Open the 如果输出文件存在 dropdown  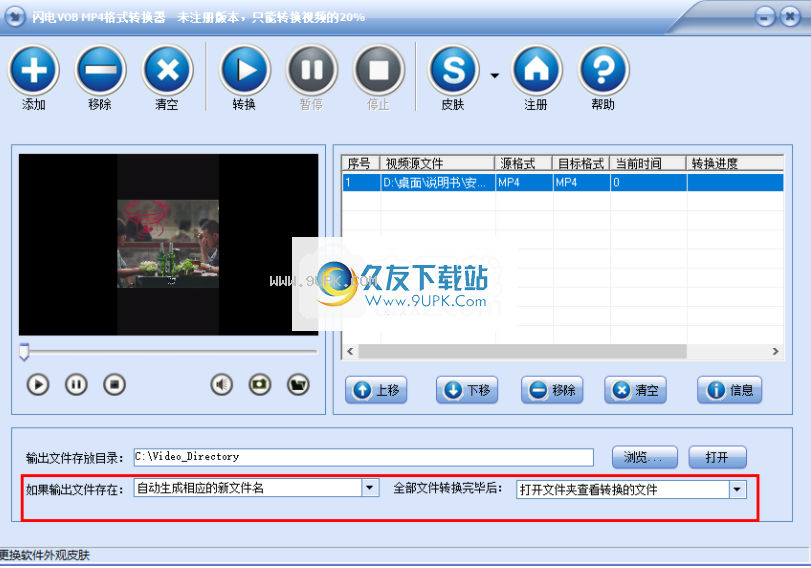point(370,488)
